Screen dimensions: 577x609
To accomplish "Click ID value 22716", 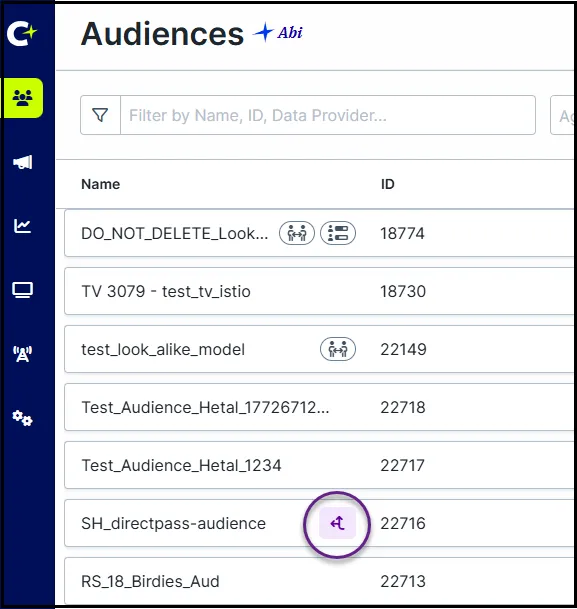I will click(403, 523).
